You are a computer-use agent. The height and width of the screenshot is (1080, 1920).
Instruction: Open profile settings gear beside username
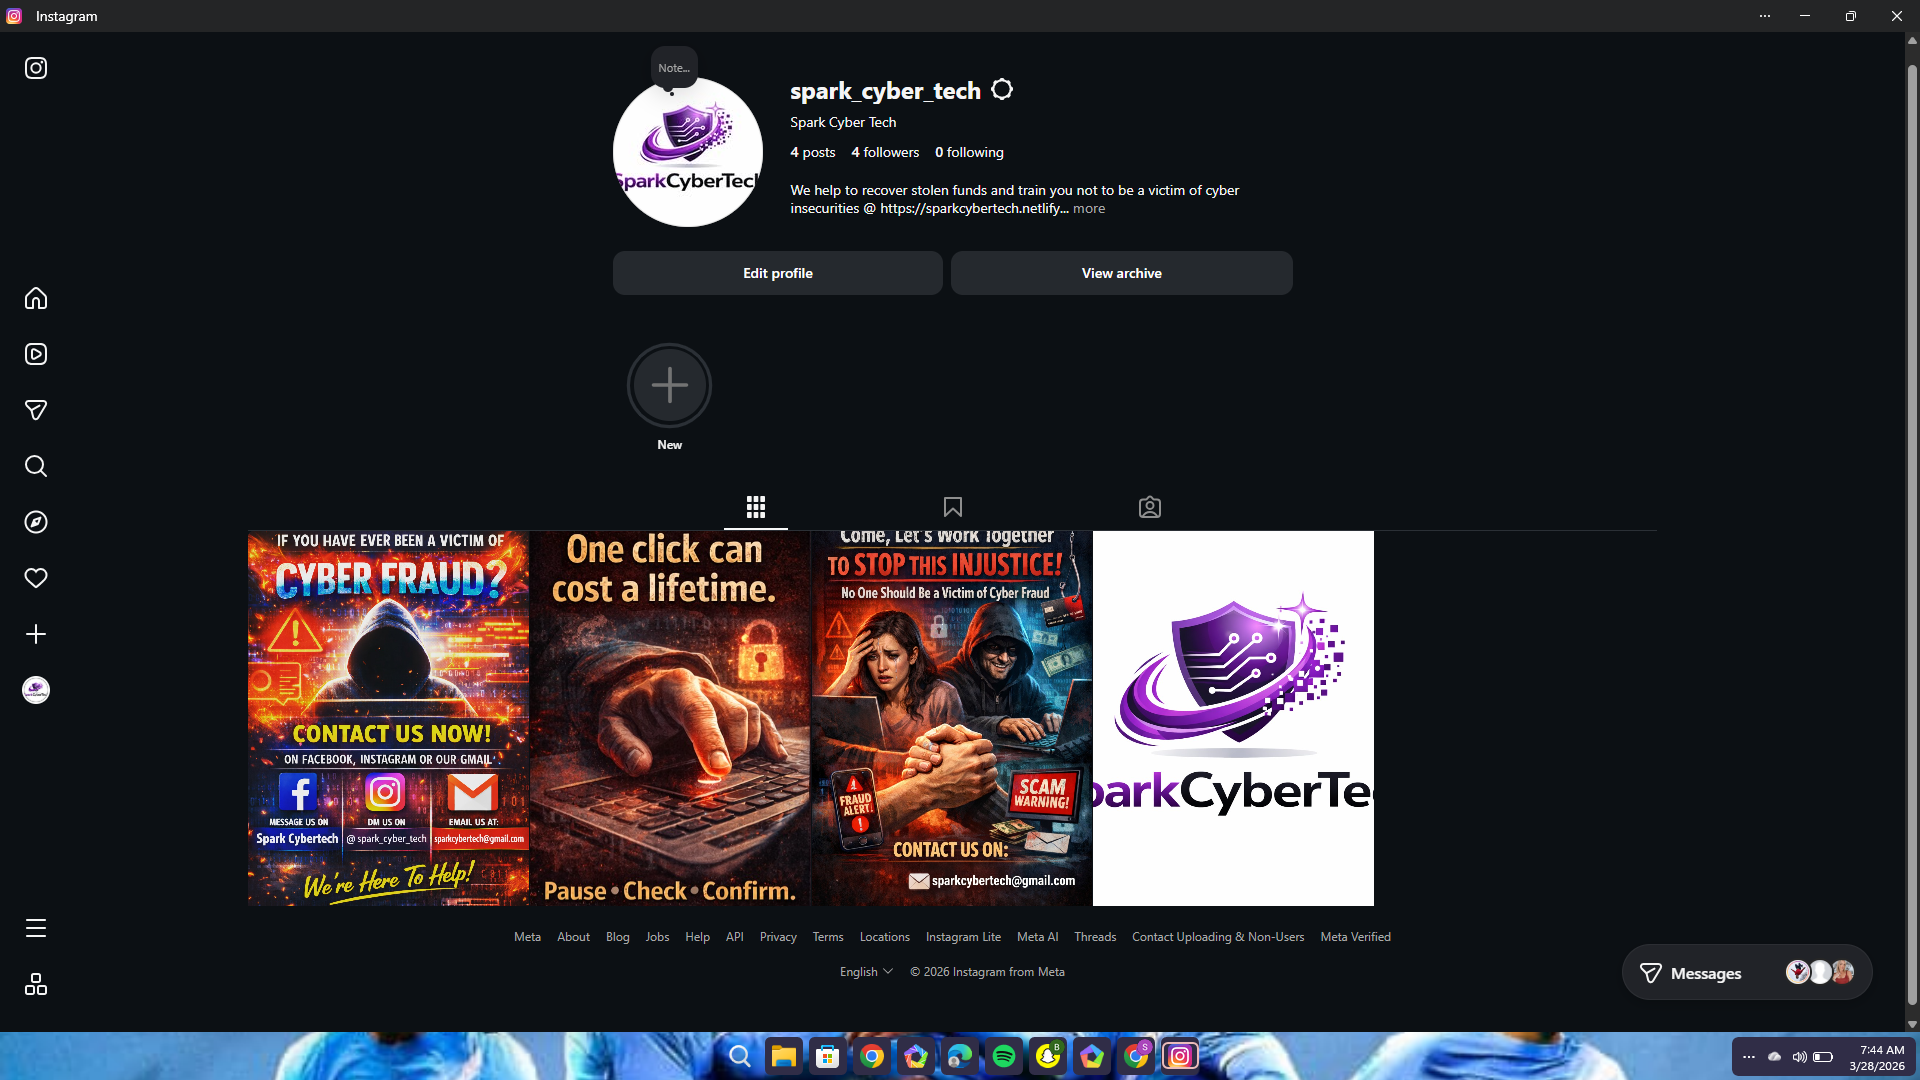[1002, 90]
